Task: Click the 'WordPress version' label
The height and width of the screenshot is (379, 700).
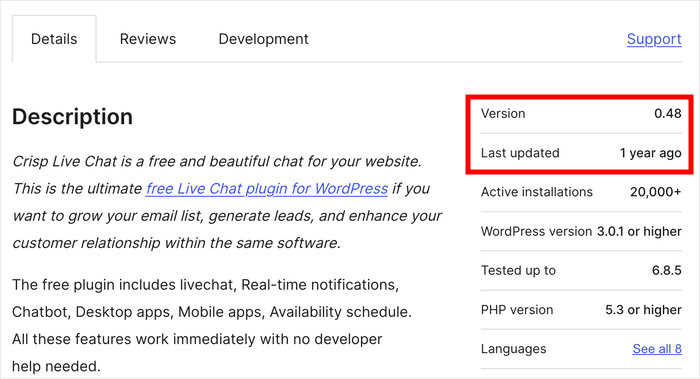Action: (536, 231)
